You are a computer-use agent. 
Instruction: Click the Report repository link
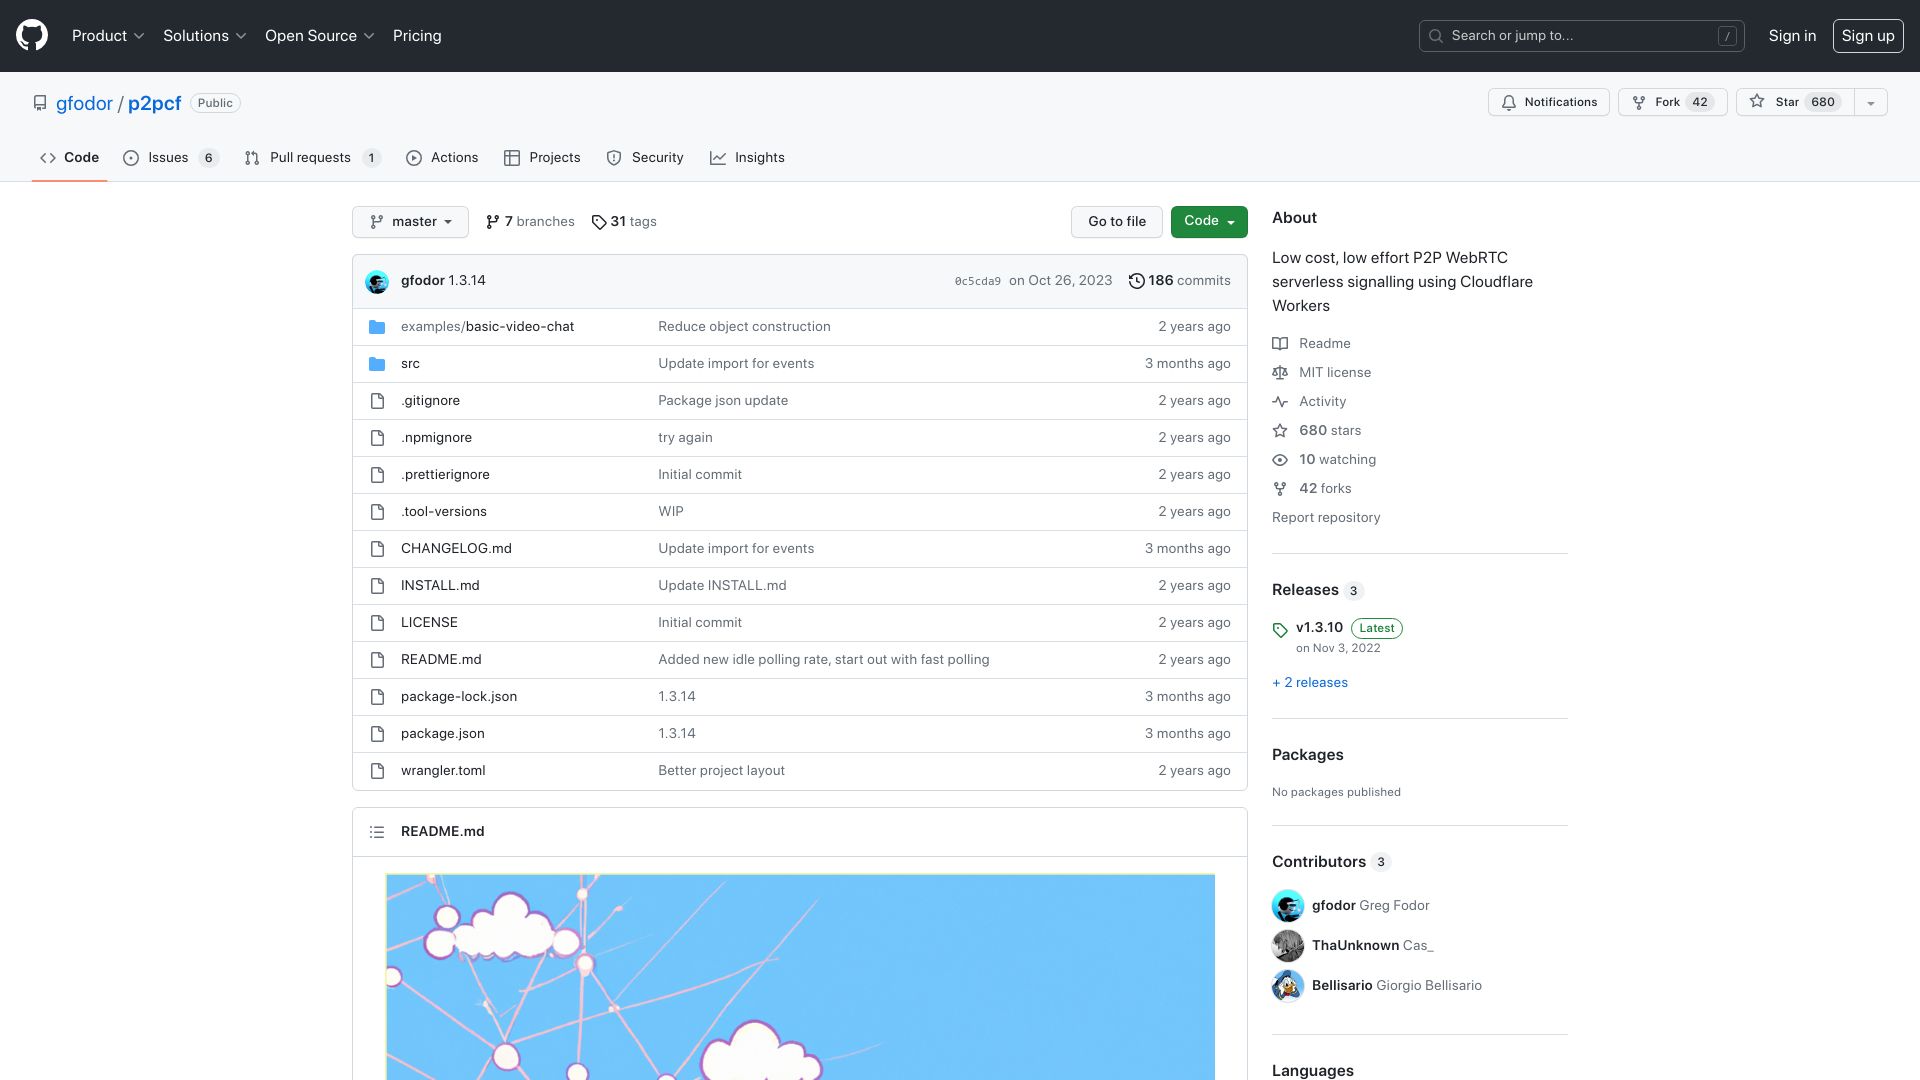[1326, 518]
